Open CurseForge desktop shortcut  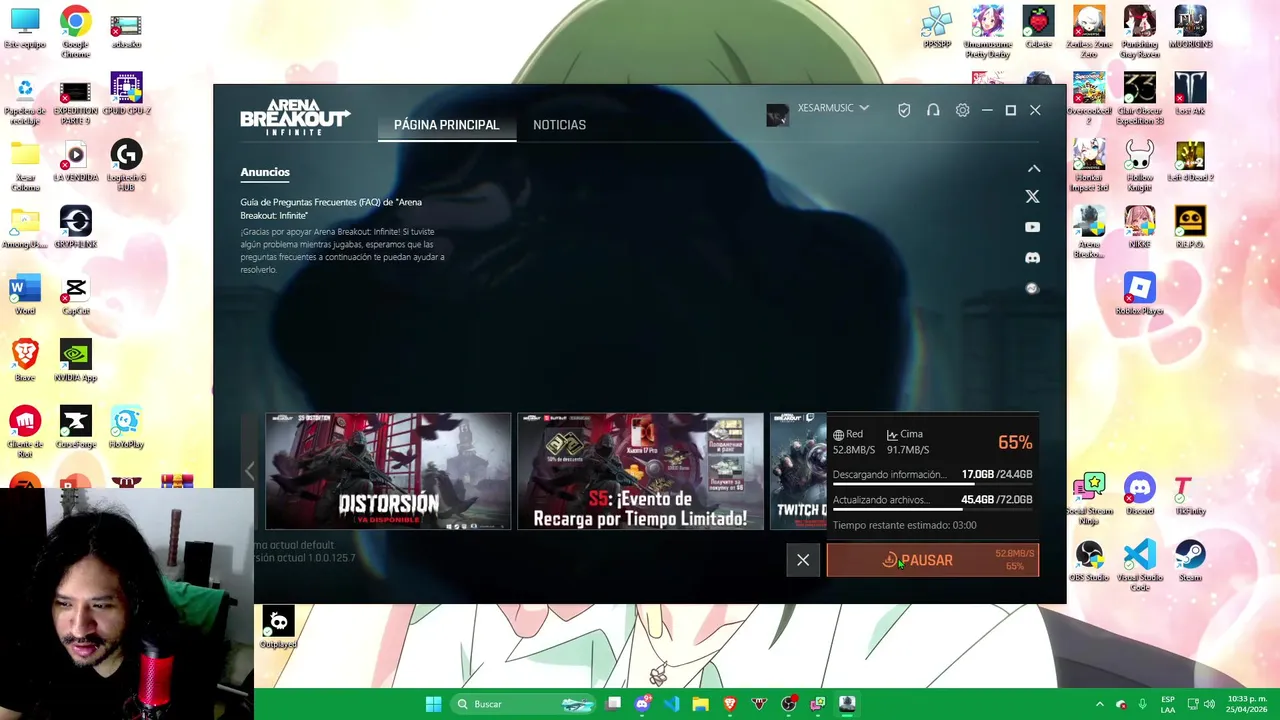point(75,429)
